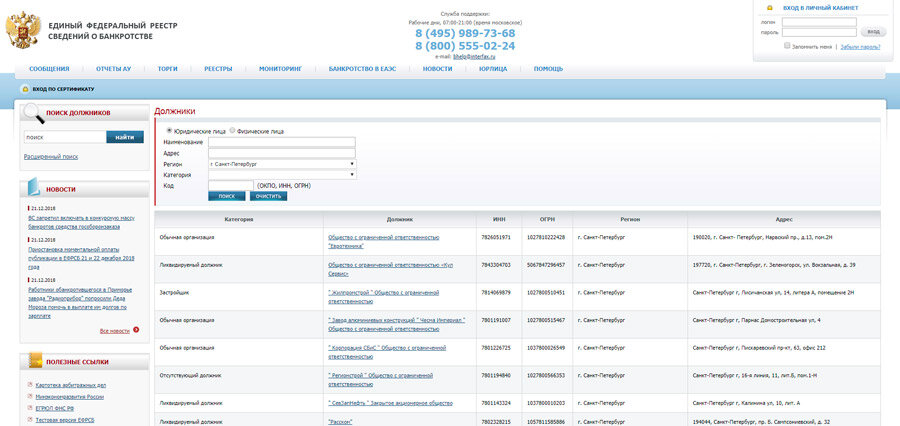Click OGRN value 5067847296457
This screenshot has height=426, width=900.
(x=546, y=265)
